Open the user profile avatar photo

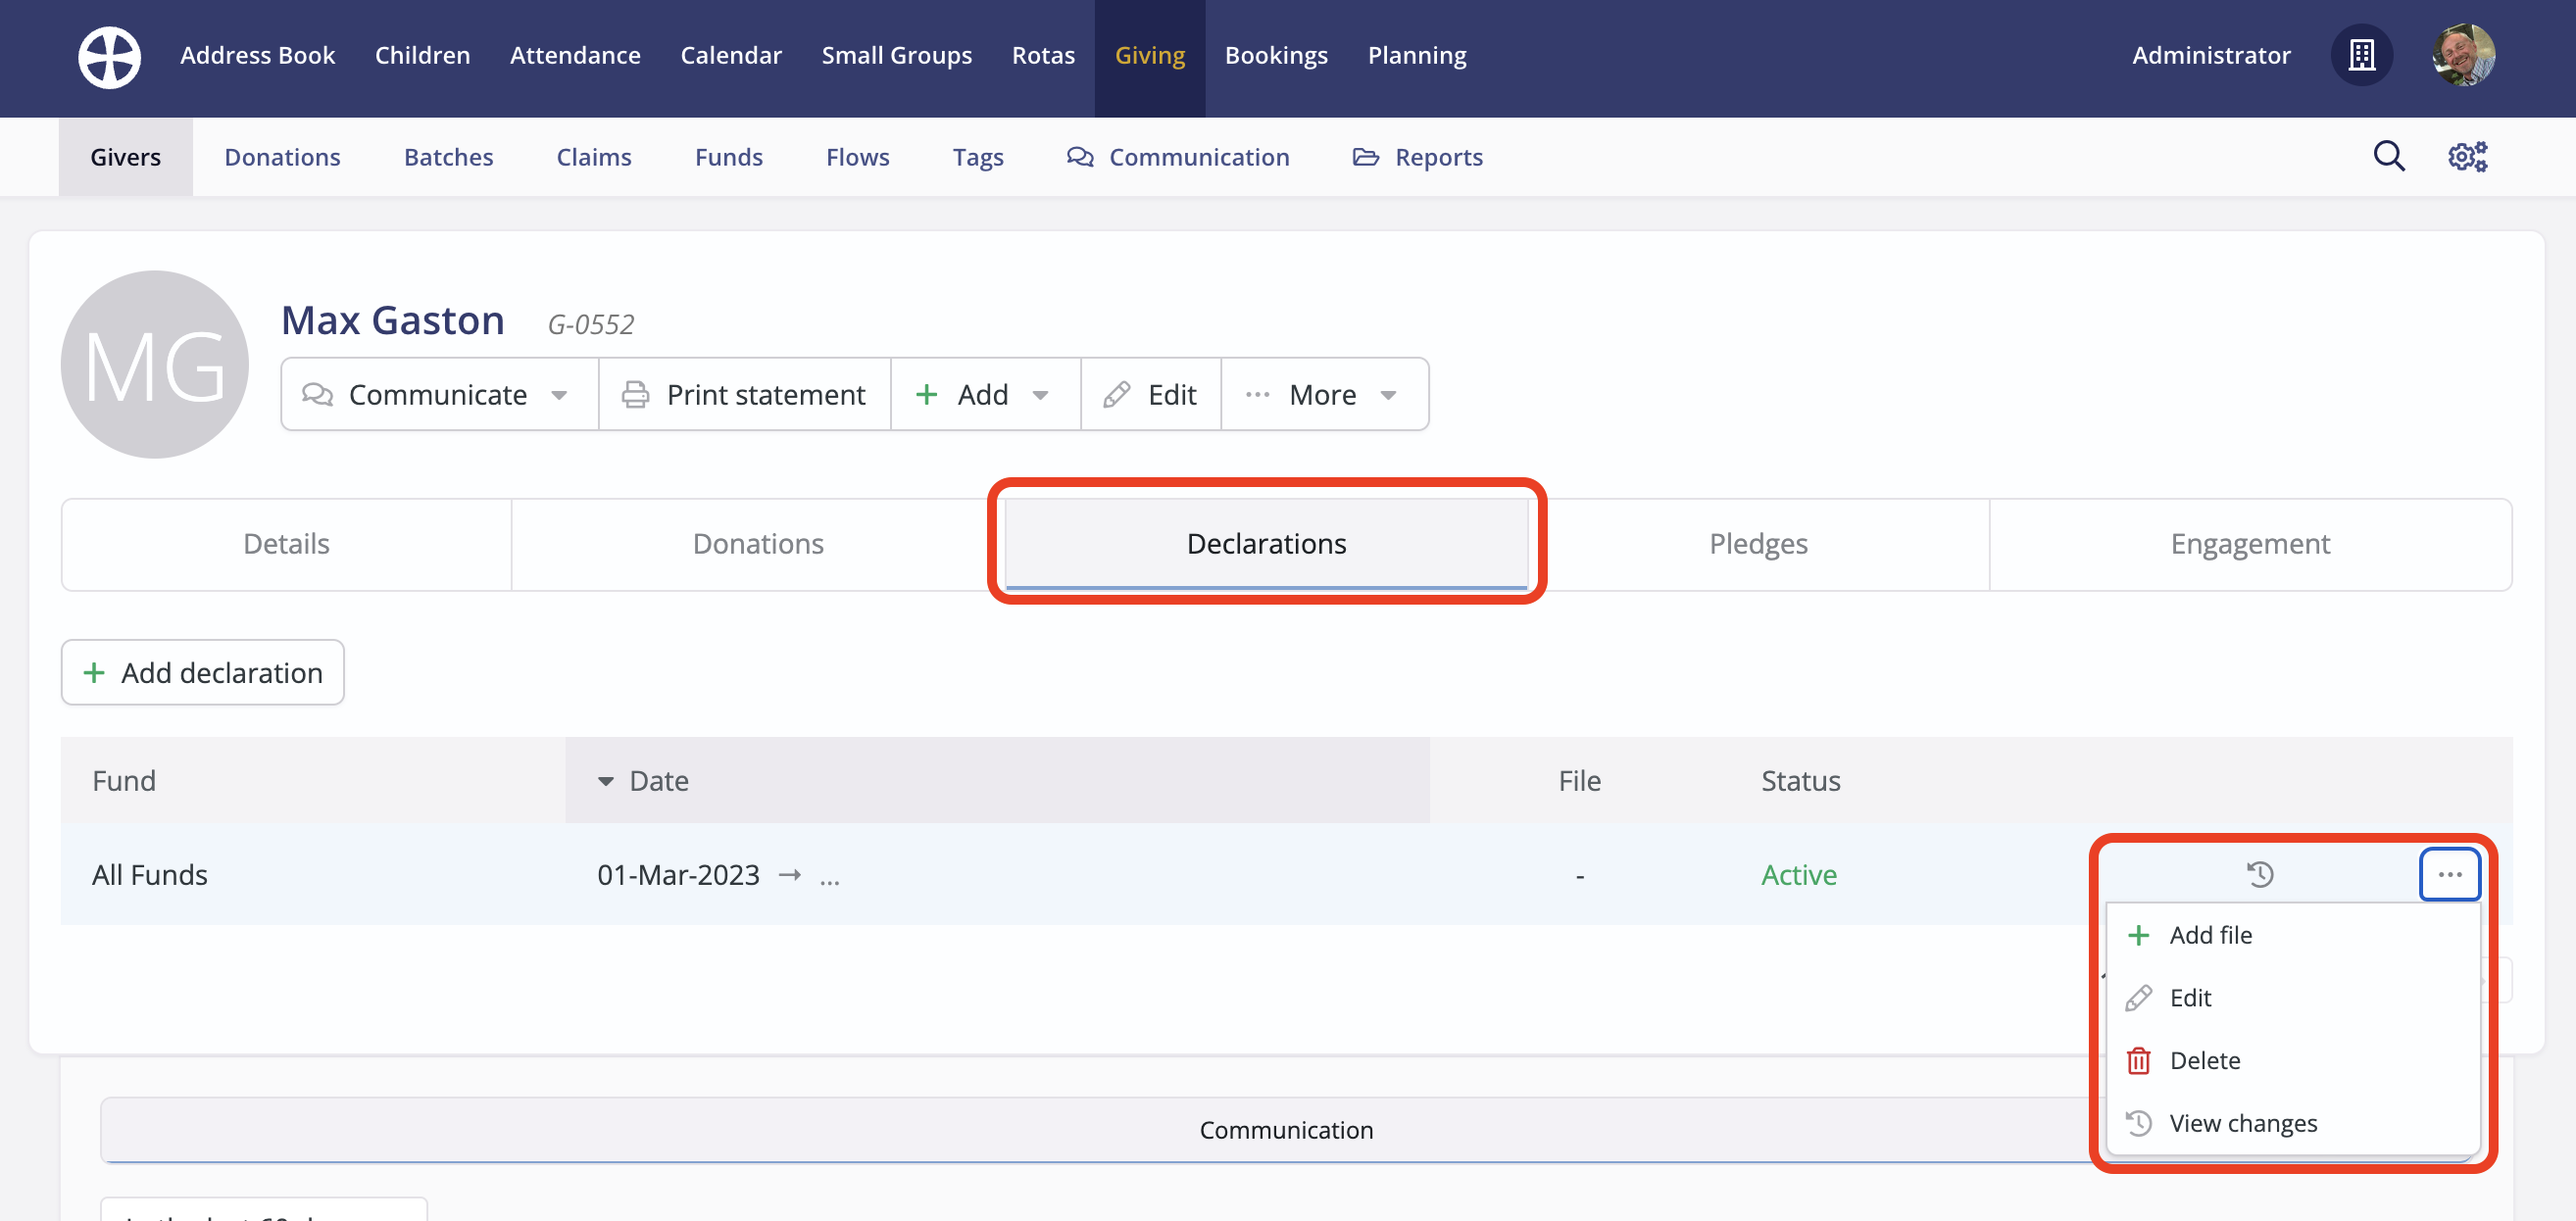(2462, 56)
